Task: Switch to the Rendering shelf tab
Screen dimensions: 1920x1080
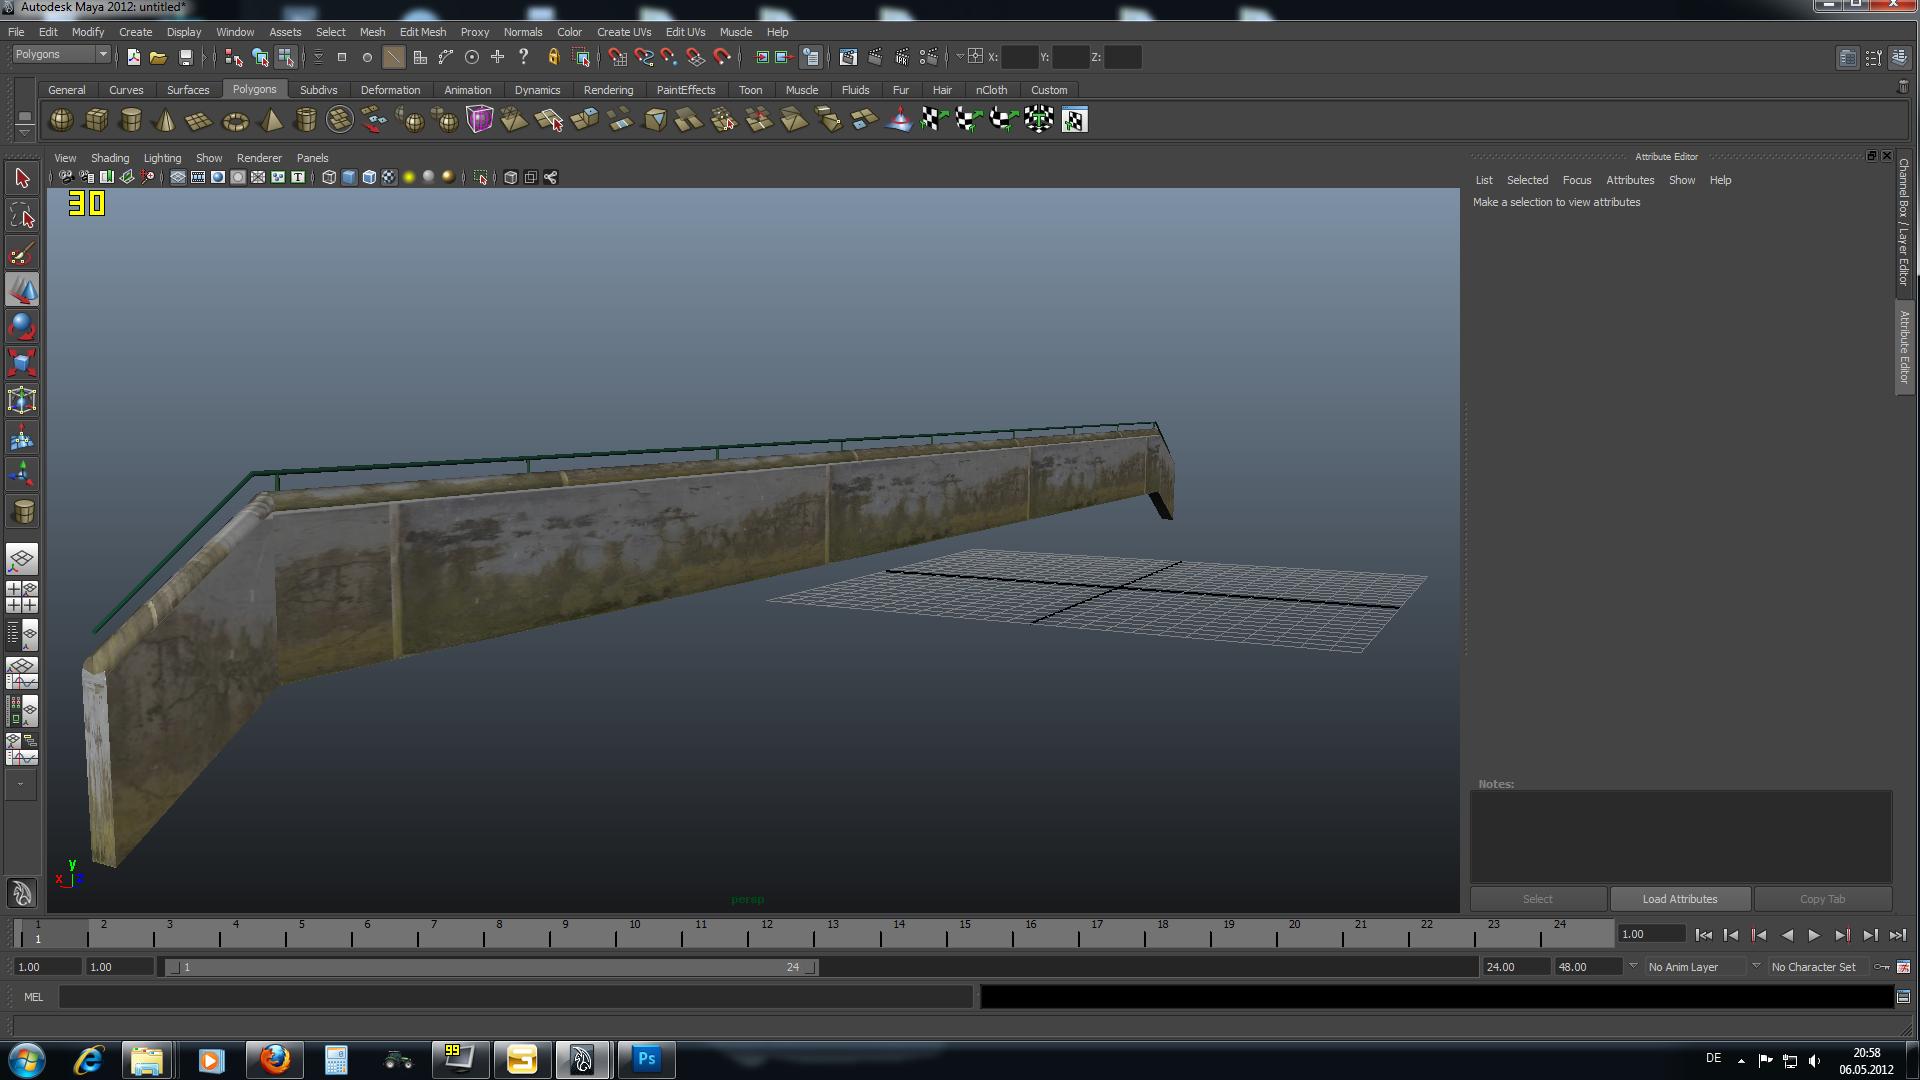Action: point(608,90)
